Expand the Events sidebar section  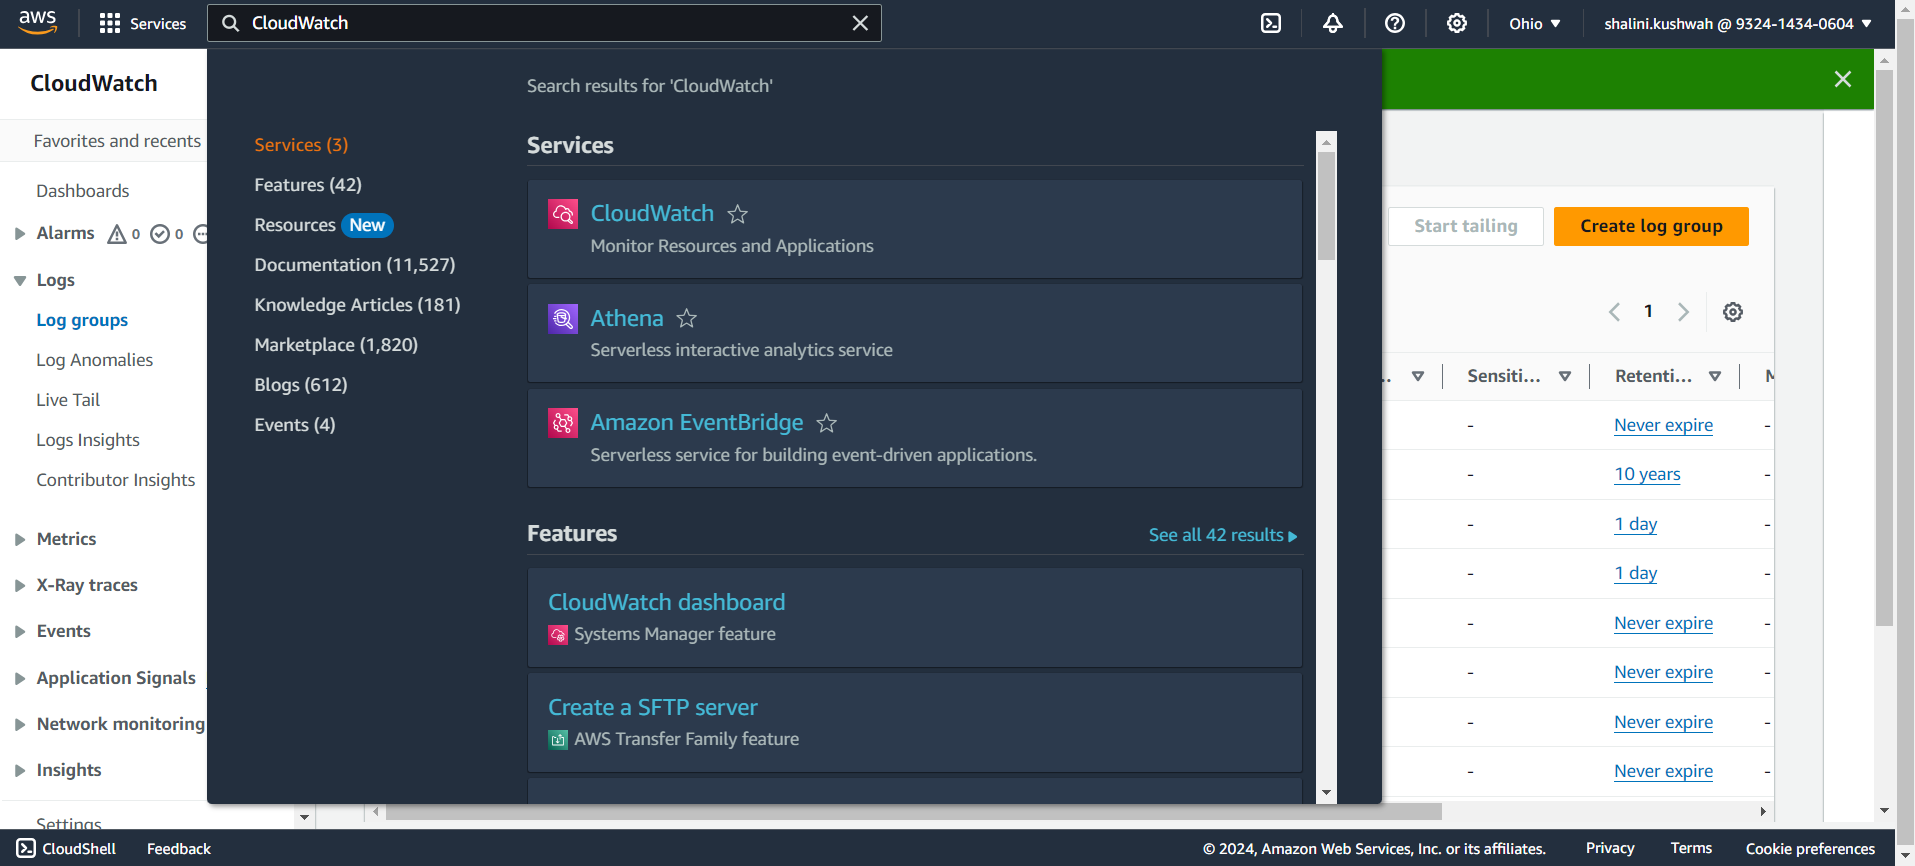19,632
